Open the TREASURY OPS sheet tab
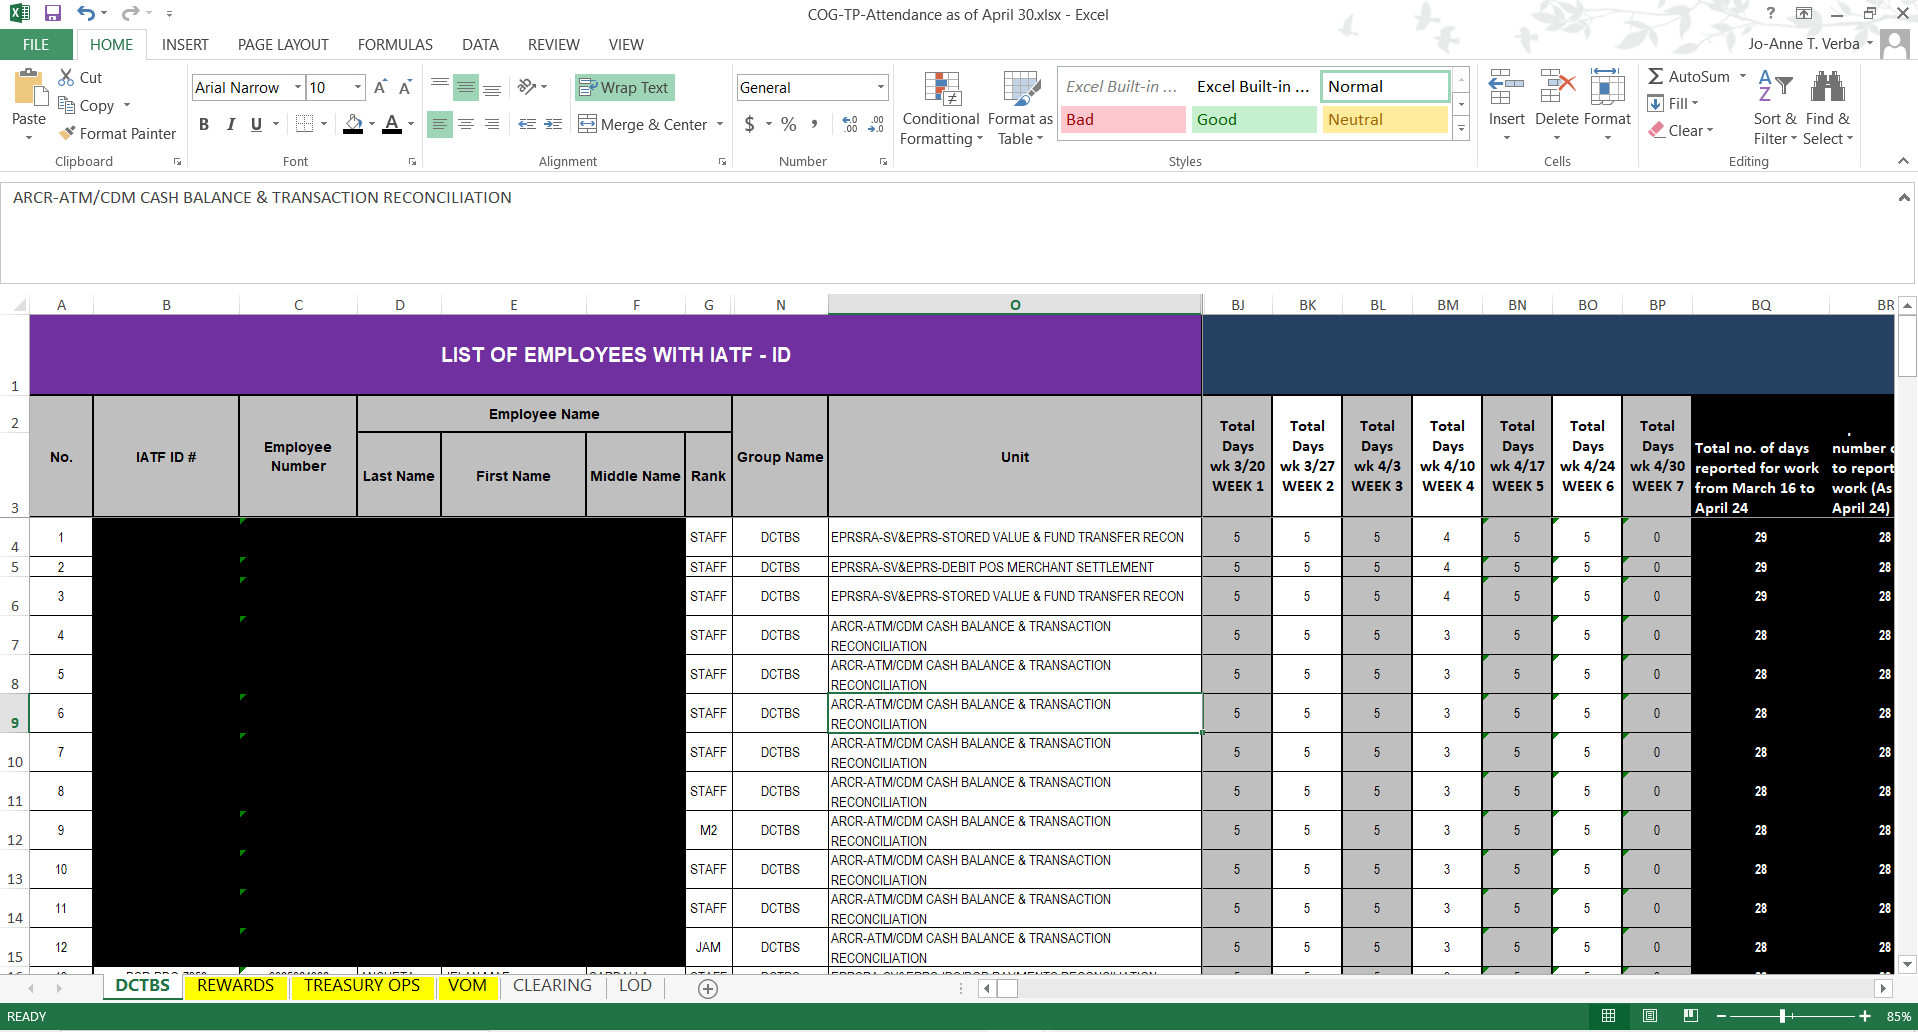 tap(362, 986)
